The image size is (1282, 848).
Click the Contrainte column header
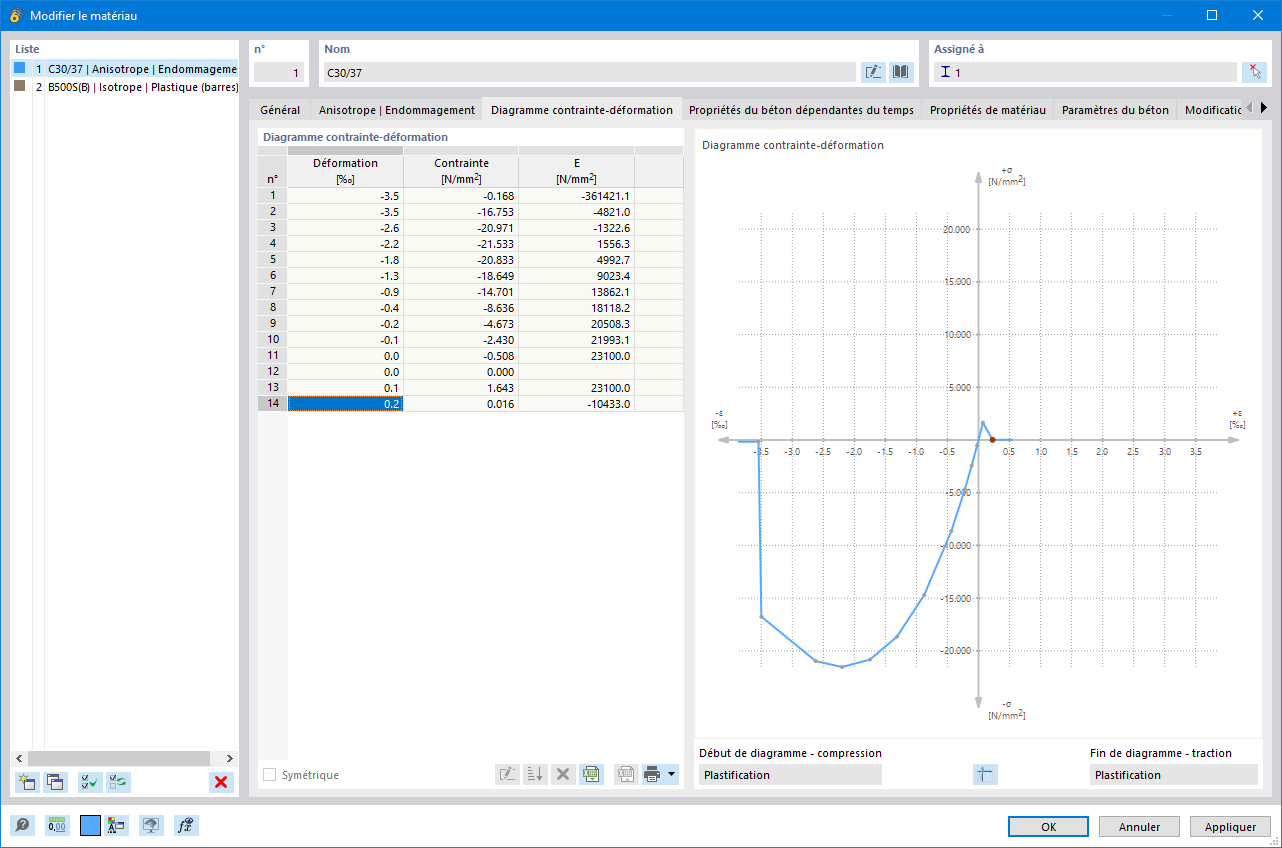click(461, 171)
